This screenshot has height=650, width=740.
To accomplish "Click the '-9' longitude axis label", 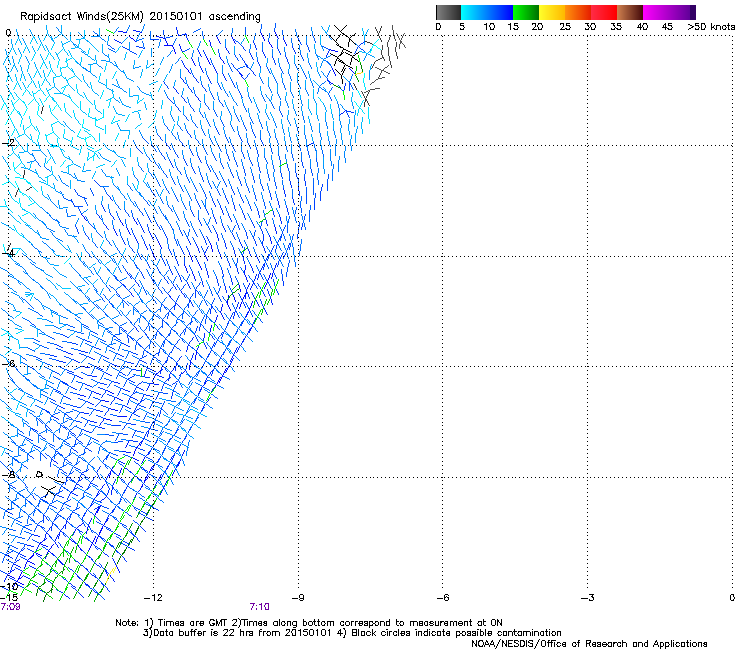I will click(x=298, y=598).
